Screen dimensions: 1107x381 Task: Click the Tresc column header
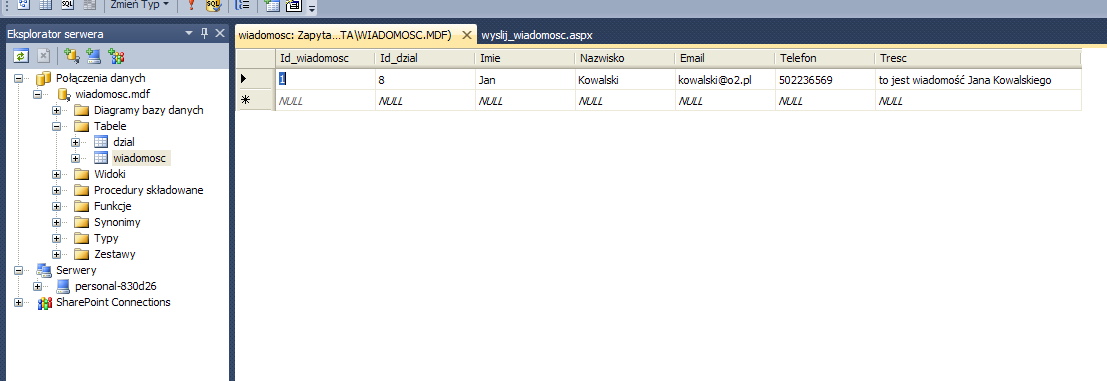[979, 59]
